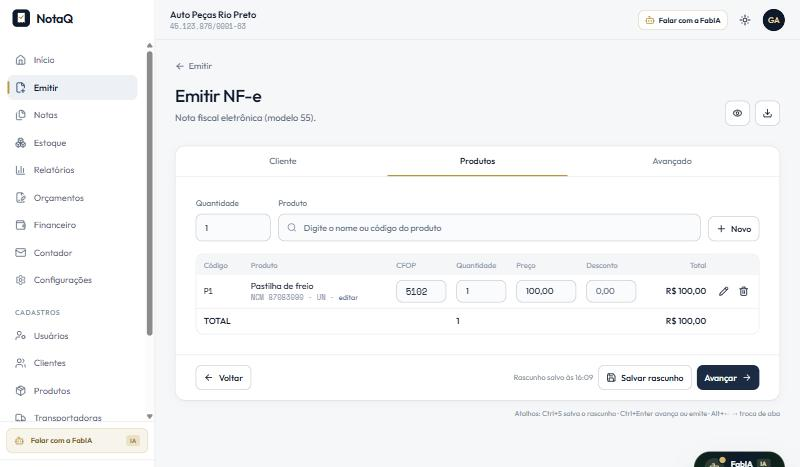Click the editar link under Pastilha de freio
Screen dimensions: 800x467
pos(348,298)
